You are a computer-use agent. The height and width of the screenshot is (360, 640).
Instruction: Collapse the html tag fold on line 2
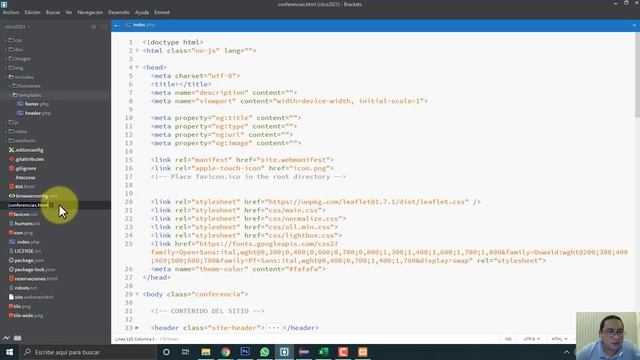click(x=137, y=51)
